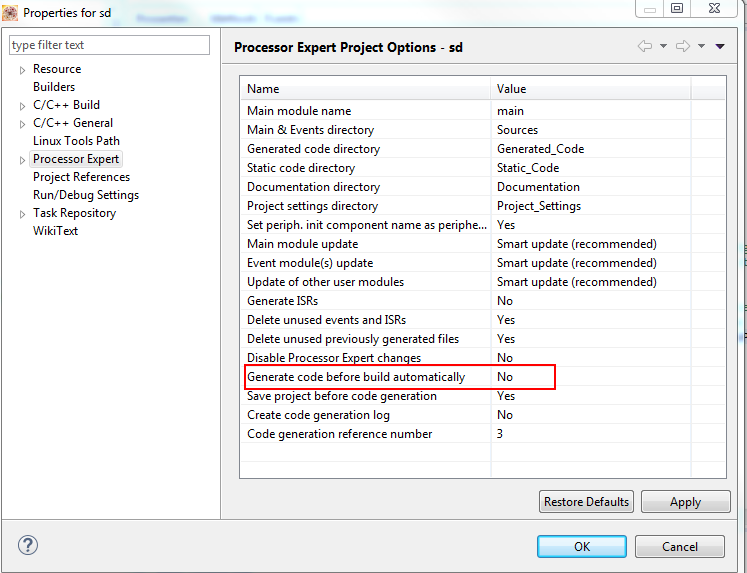The image size is (747, 573).
Task: Toggle Generate code before build value
Action: [x=591, y=377]
